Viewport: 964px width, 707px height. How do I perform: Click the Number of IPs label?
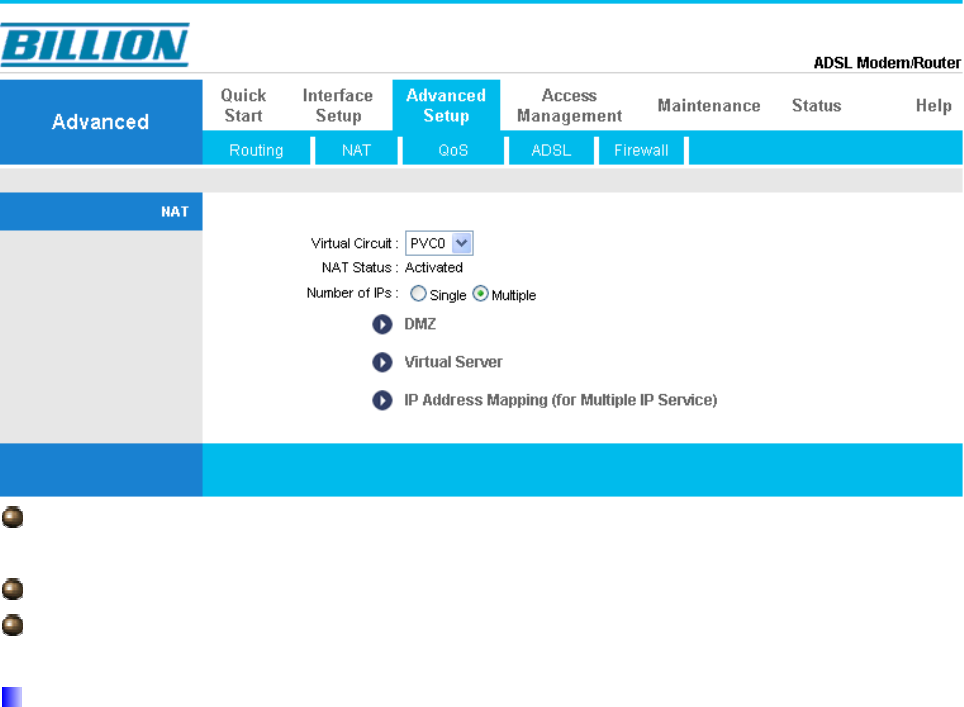352,293
